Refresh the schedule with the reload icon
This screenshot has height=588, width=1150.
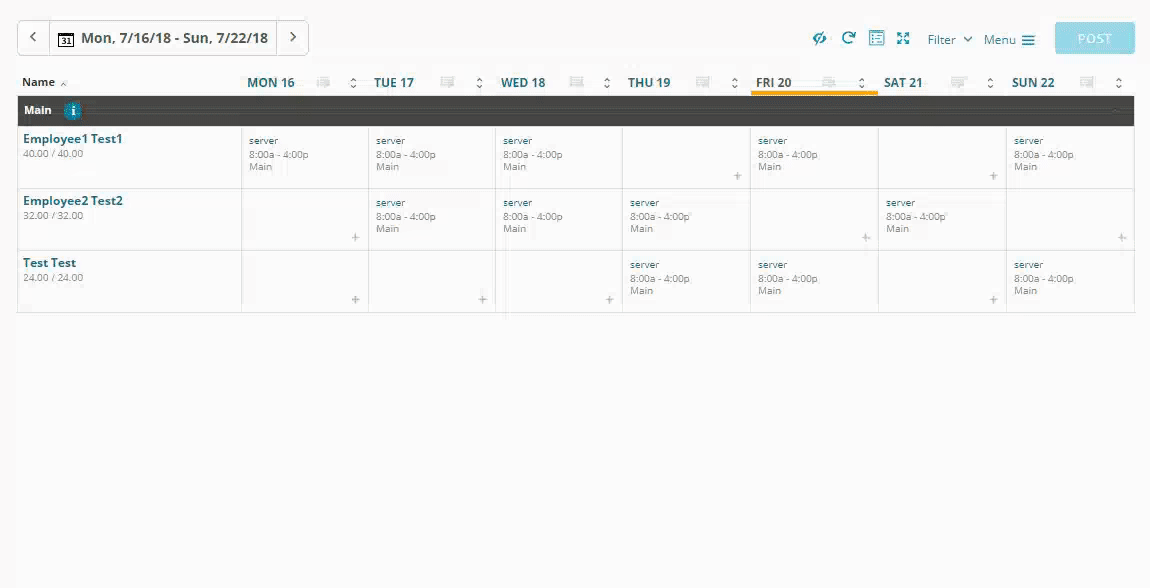coord(849,38)
